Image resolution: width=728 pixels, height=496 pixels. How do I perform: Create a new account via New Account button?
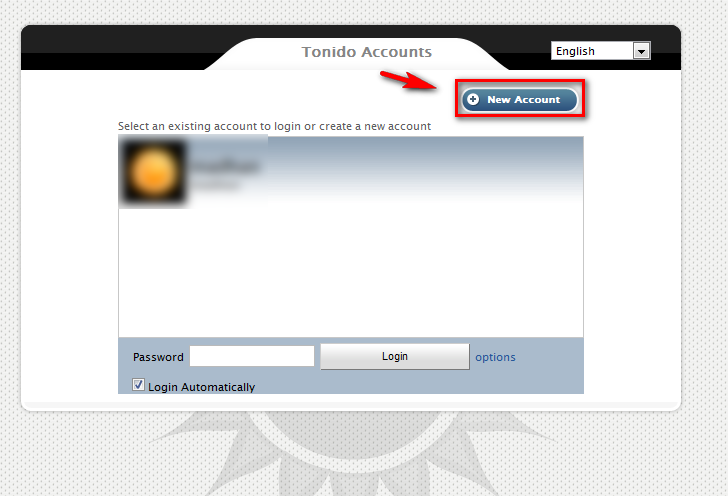click(520, 99)
